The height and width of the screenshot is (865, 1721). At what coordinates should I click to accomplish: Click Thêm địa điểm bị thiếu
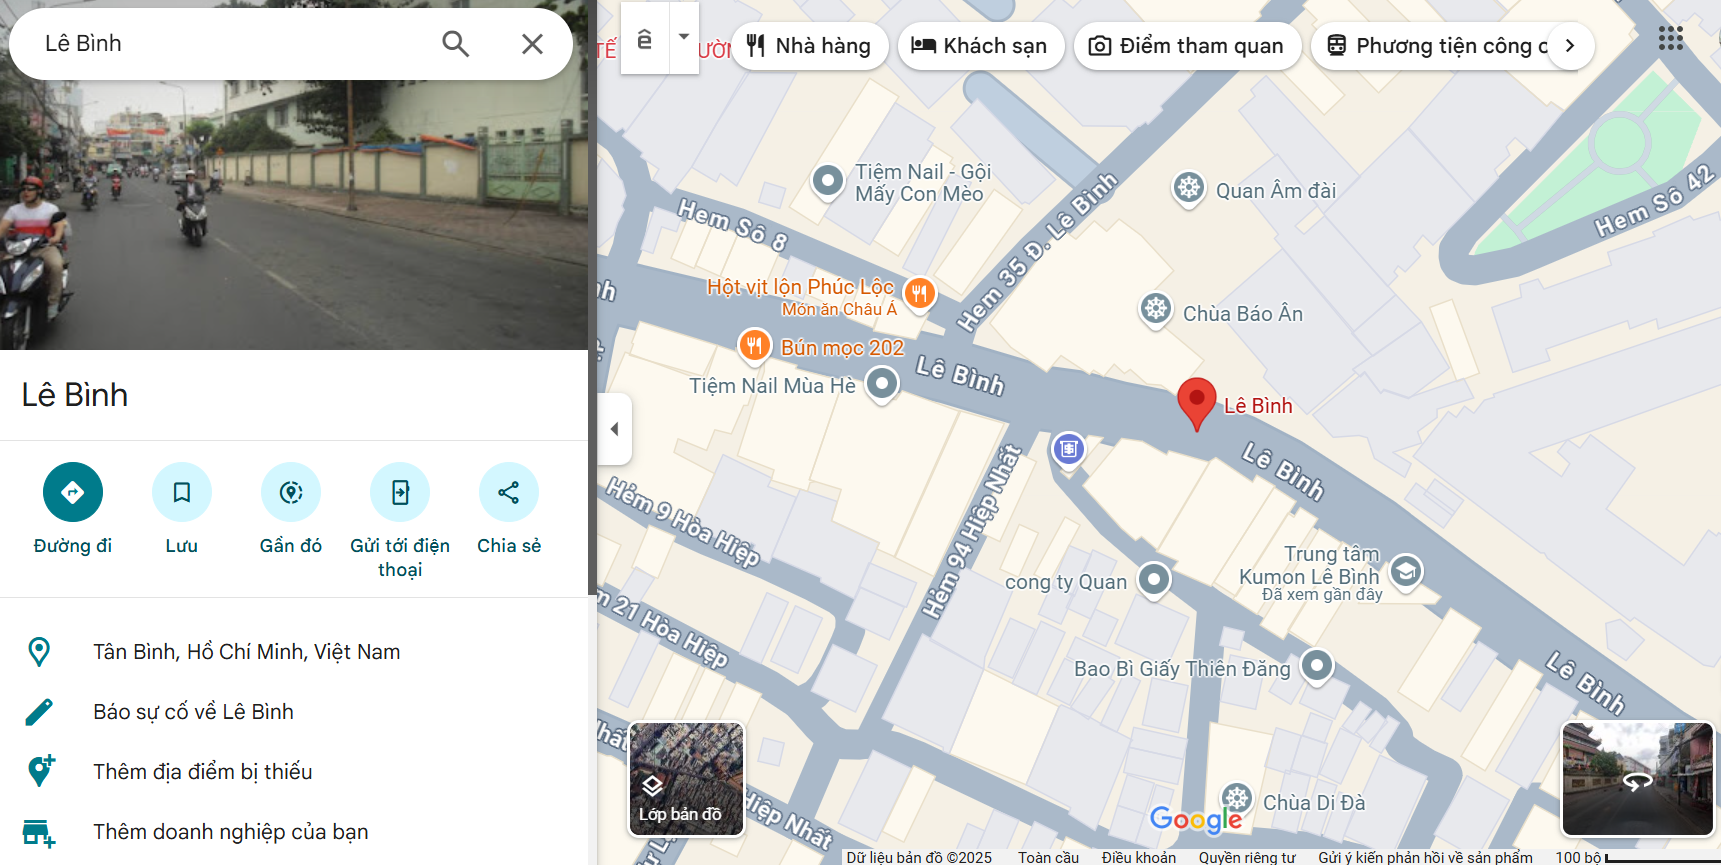click(294, 772)
